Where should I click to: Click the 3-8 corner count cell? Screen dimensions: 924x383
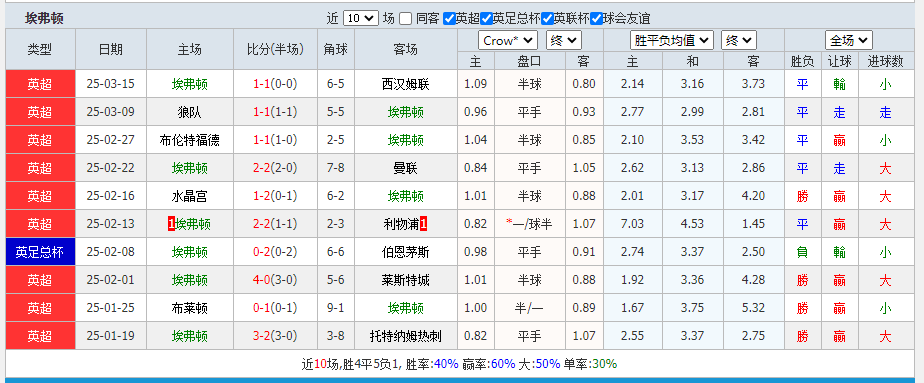[335, 336]
